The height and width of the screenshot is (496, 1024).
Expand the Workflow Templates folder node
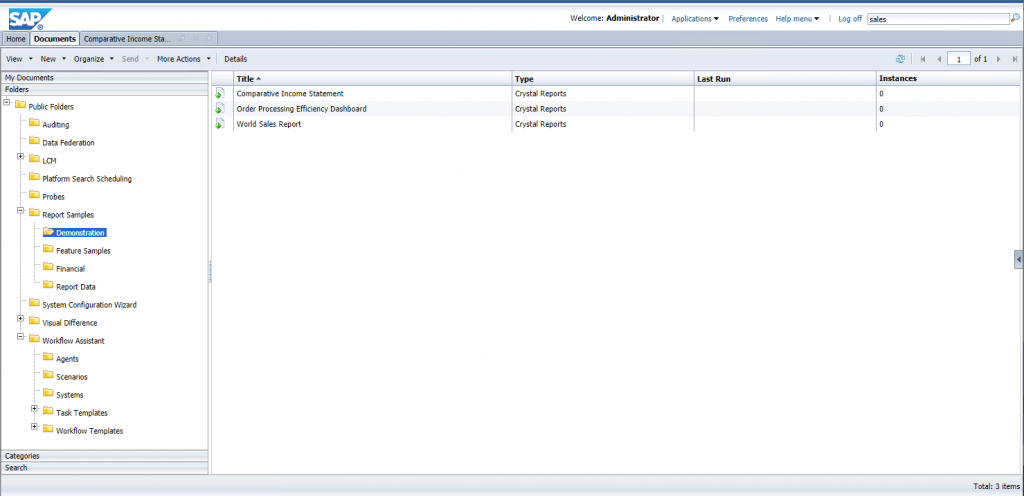[x=35, y=427]
